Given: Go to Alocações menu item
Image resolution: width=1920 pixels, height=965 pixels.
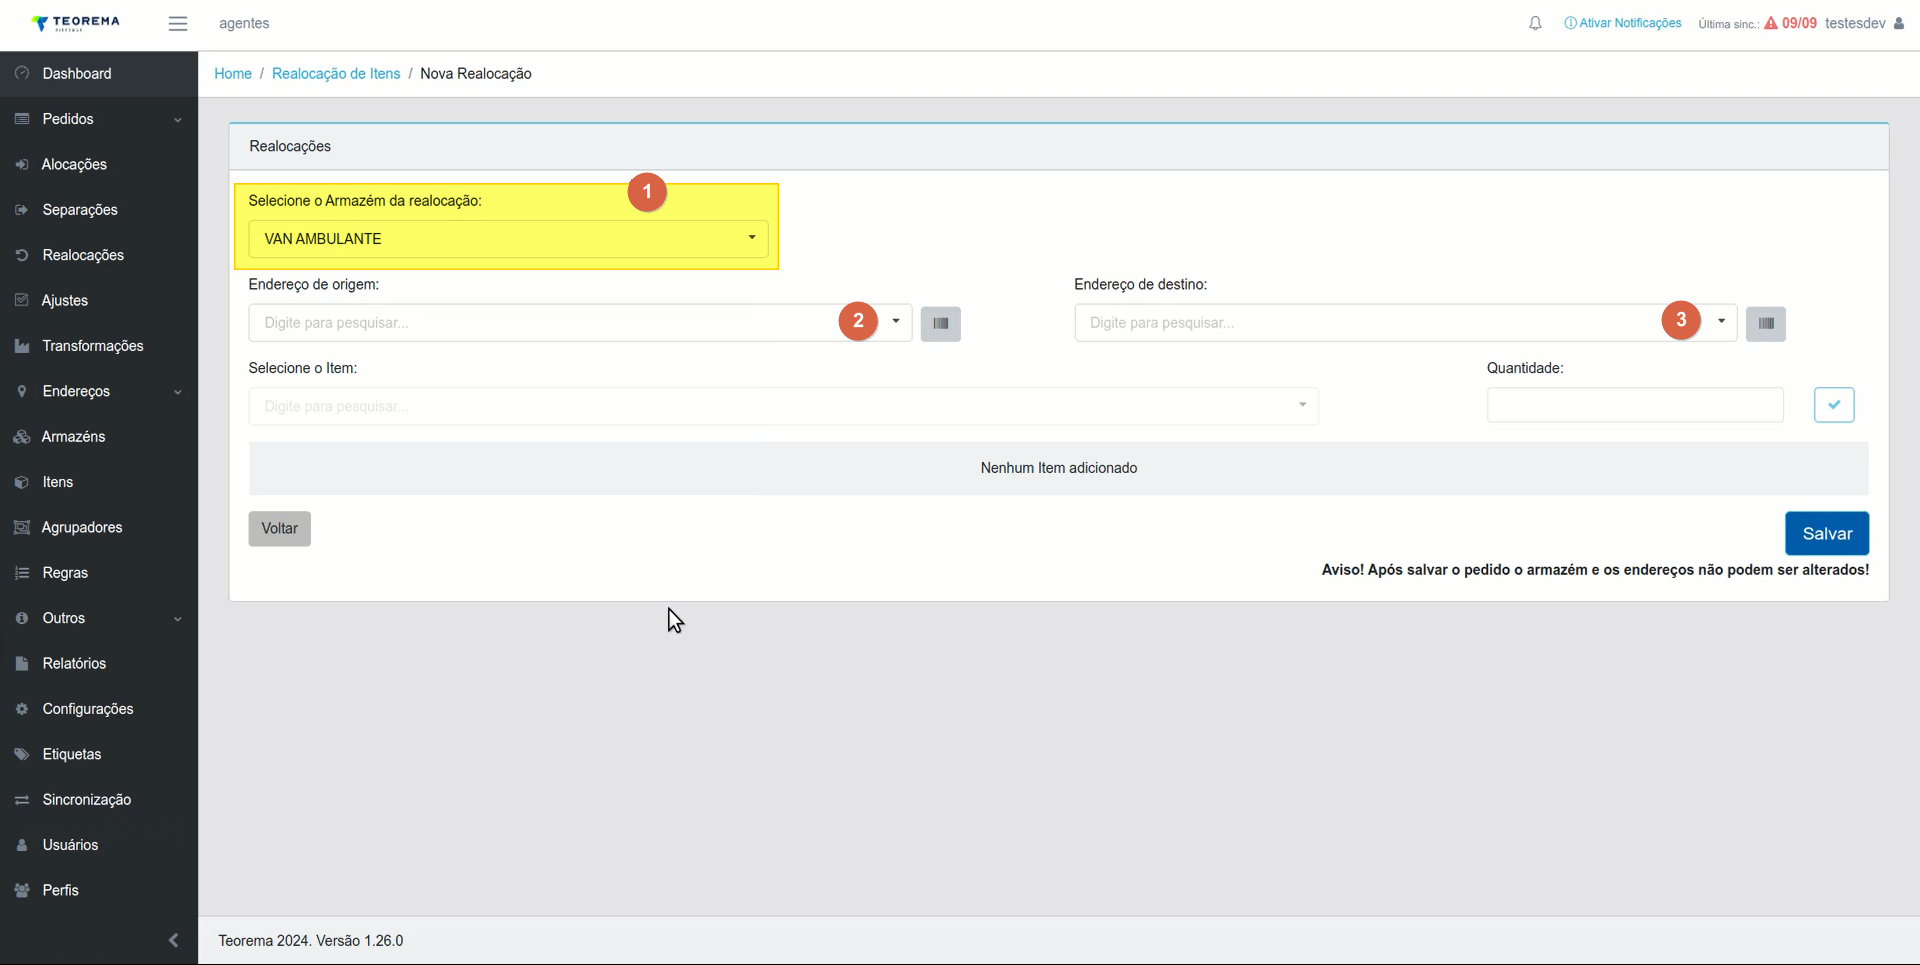Looking at the screenshot, I should (x=99, y=164).
